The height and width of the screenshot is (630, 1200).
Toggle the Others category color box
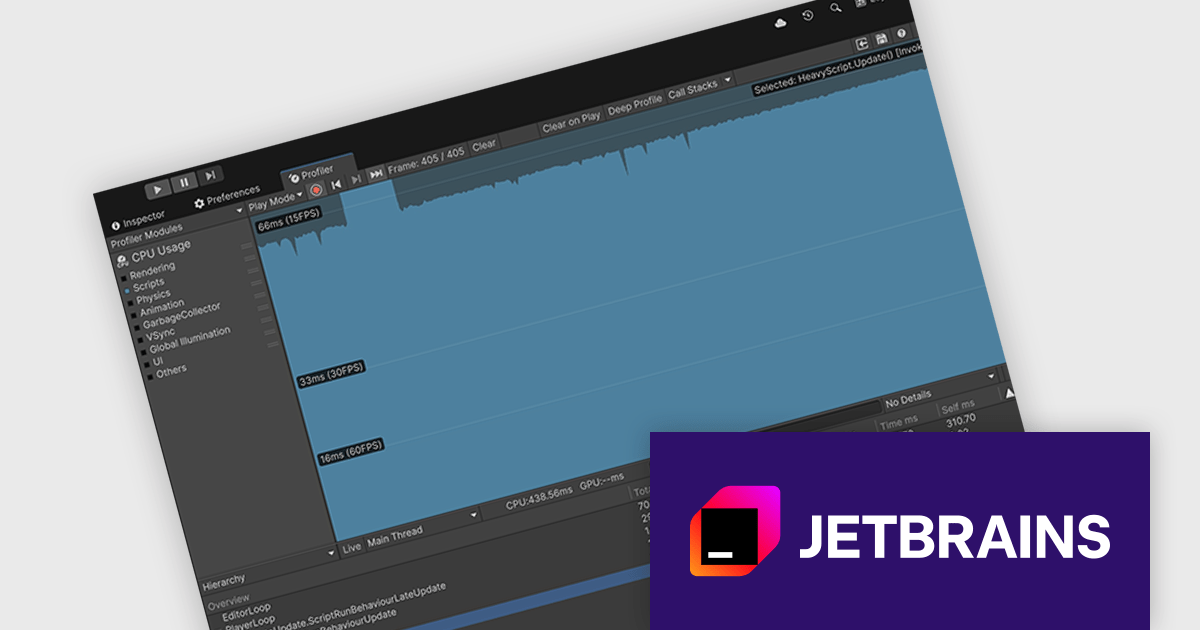tap(150, 377)
